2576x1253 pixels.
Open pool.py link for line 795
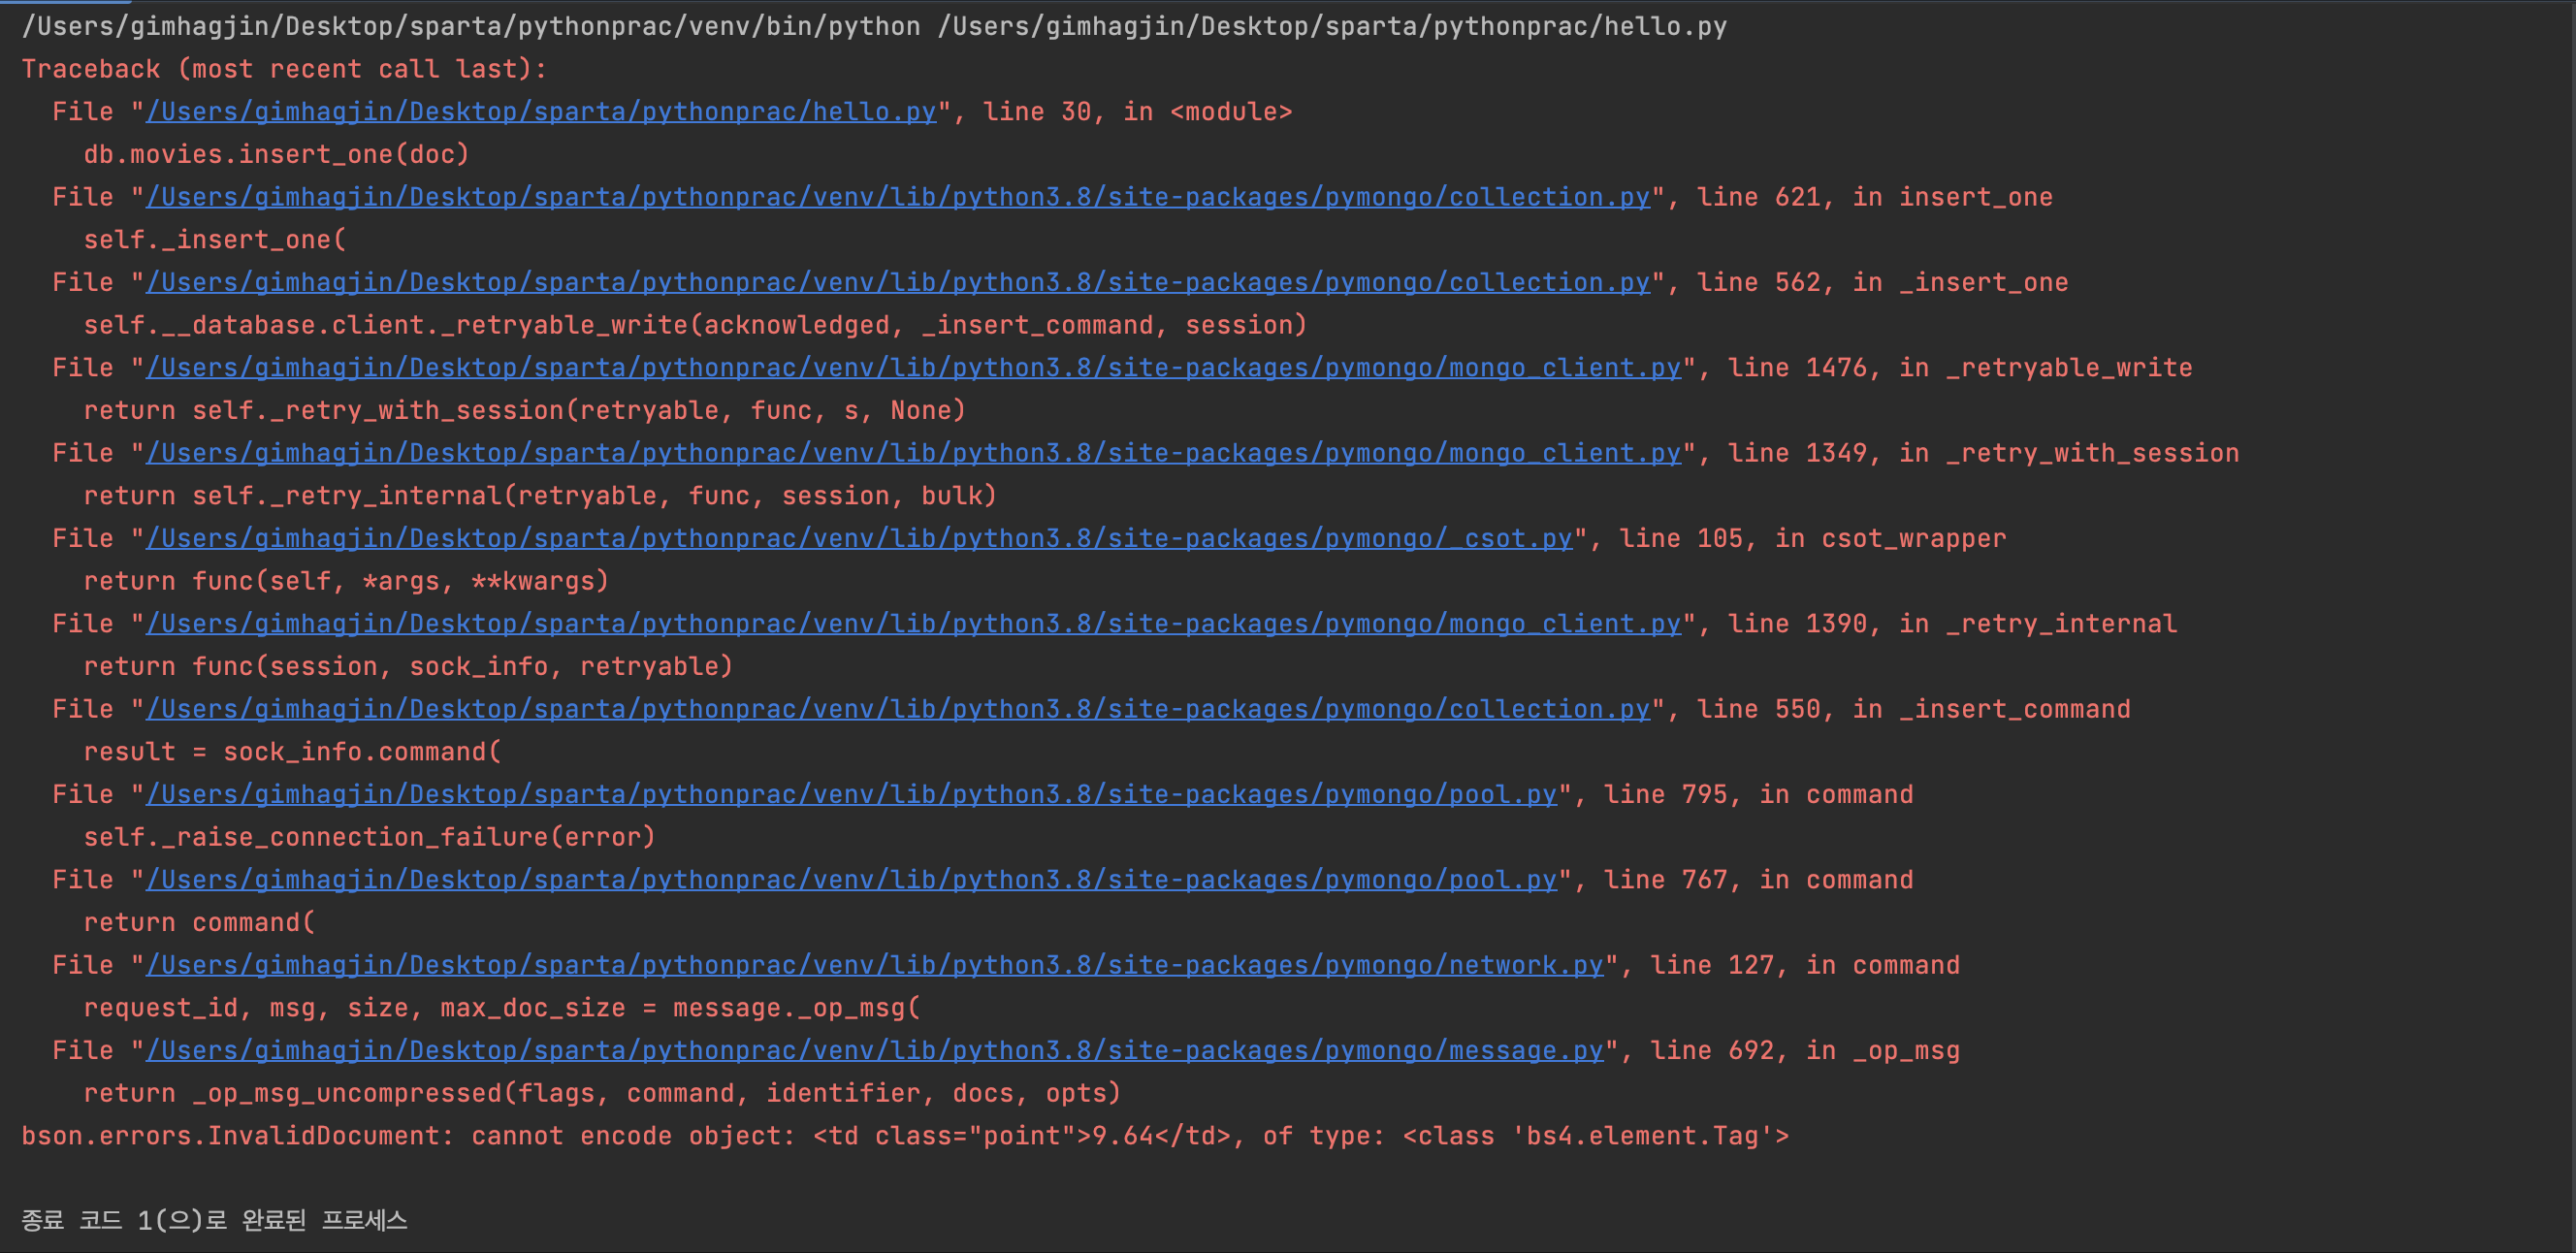852,794
